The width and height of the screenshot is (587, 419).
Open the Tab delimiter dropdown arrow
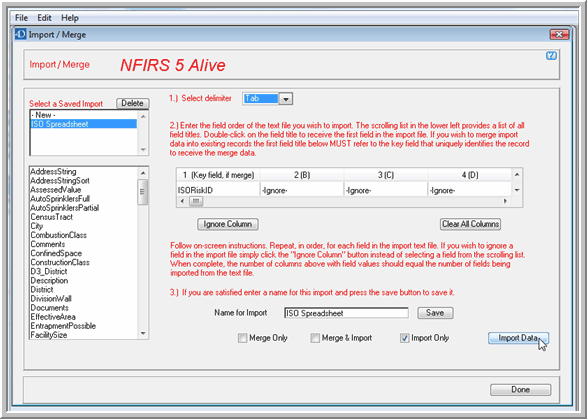tap(286, 99)
